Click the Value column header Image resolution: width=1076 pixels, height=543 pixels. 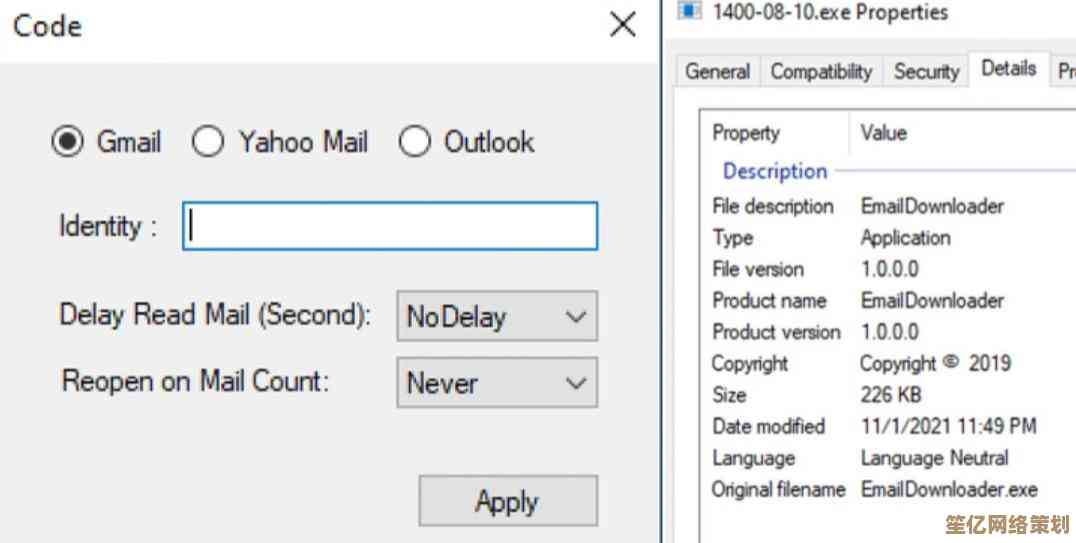pyautogui.click(x=883, y=133)
